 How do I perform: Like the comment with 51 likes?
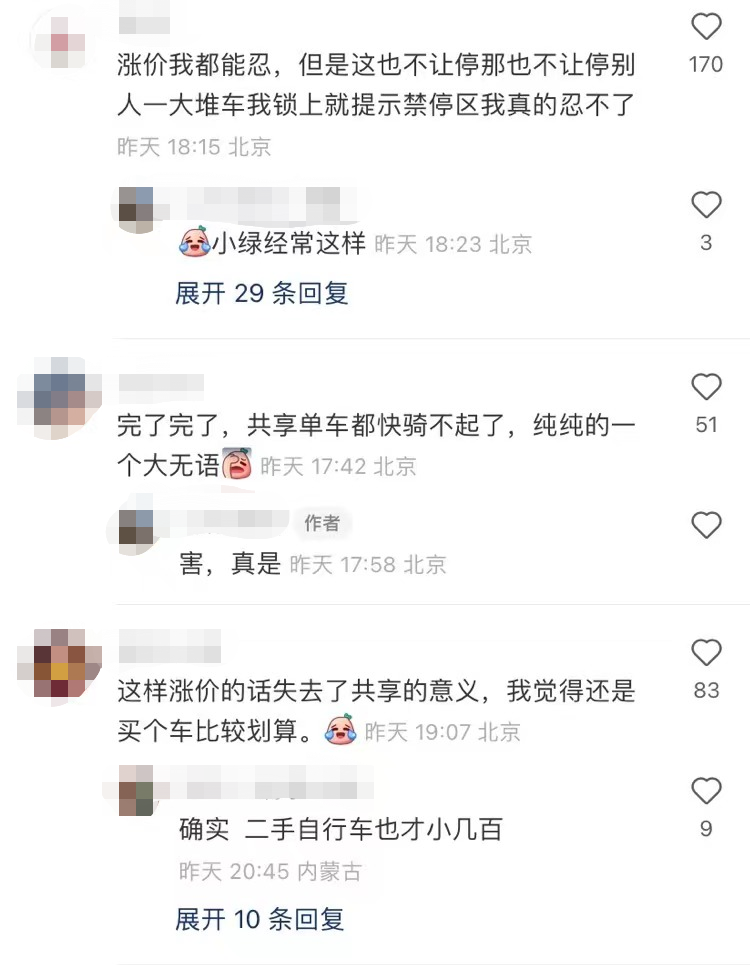pos(706,386)
